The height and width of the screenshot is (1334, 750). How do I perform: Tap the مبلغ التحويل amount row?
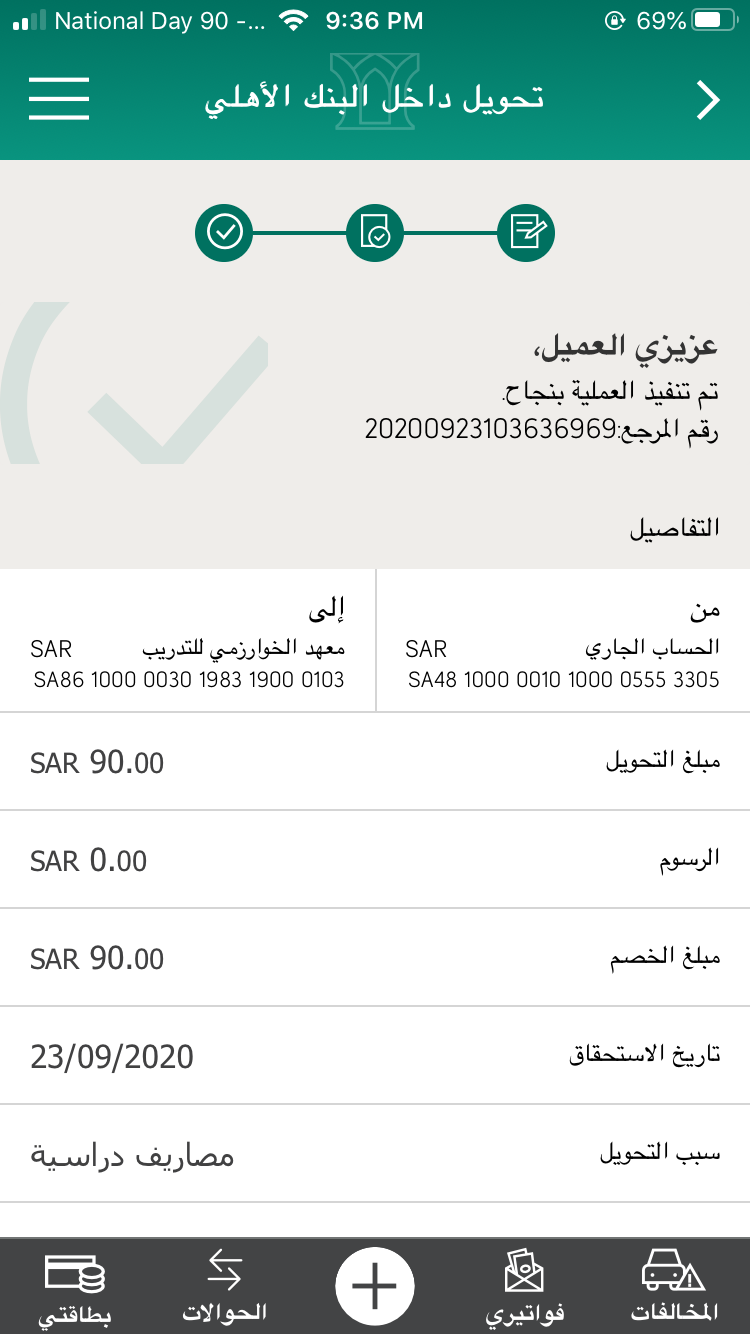pyautogui.click(x=375, y=762)
